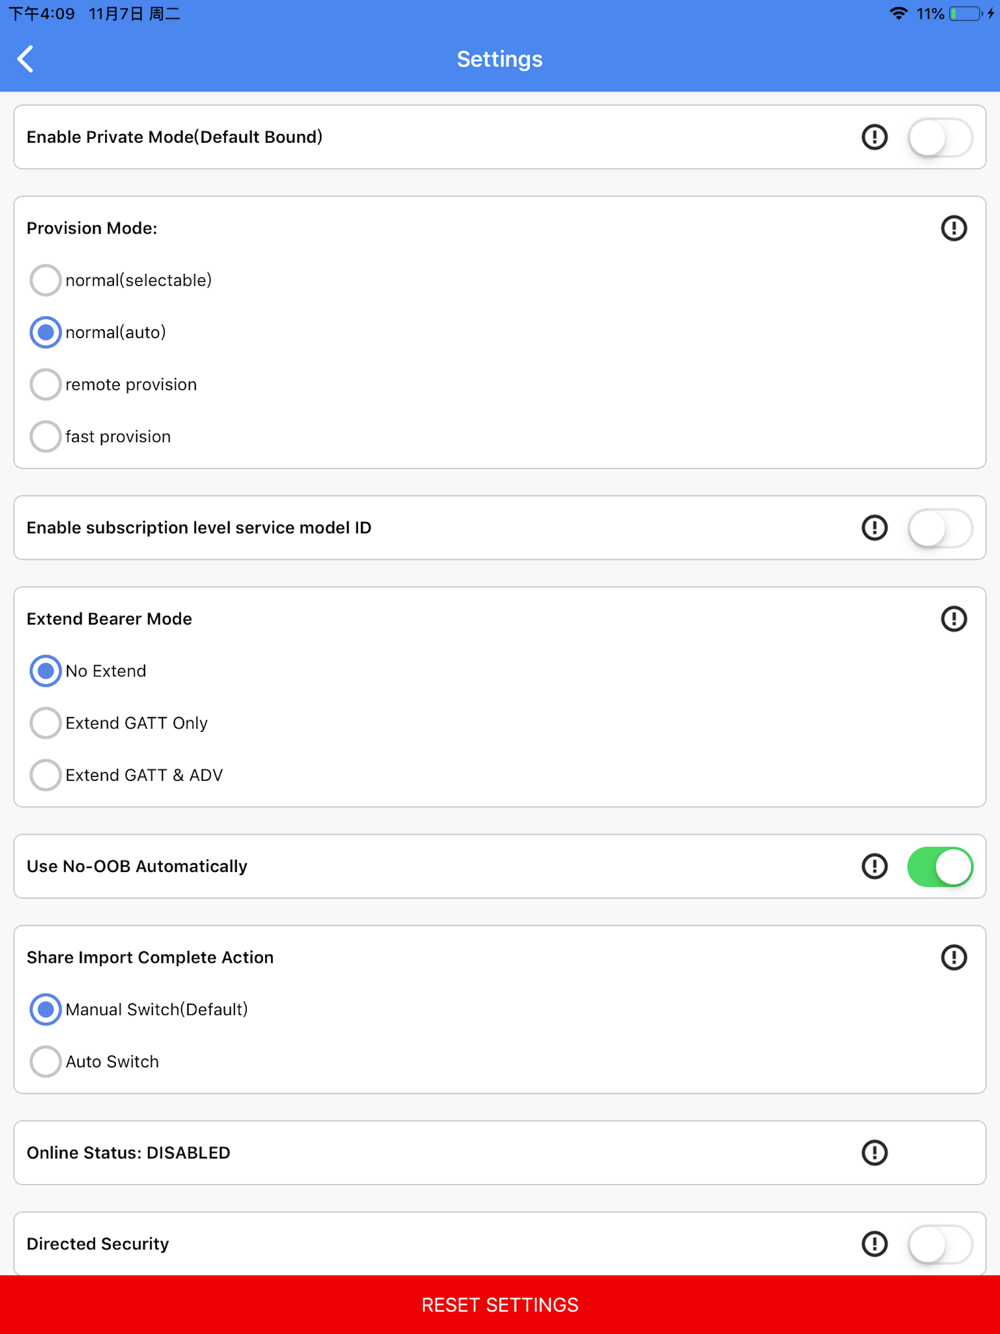Image resolution: width=1000 pixels, height=1334 pixels.
Task: Choose Extend GATT Only
Action: (45, 723)
